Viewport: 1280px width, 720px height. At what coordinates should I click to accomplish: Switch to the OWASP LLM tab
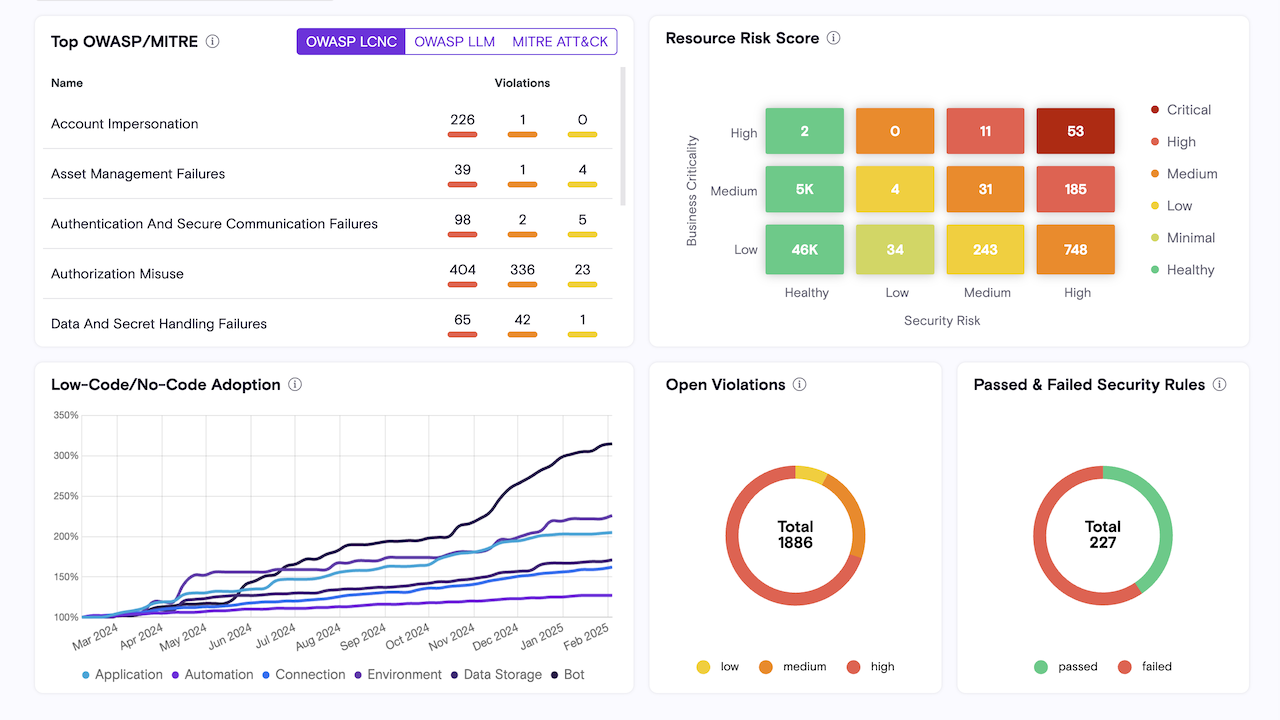[454, 42]
